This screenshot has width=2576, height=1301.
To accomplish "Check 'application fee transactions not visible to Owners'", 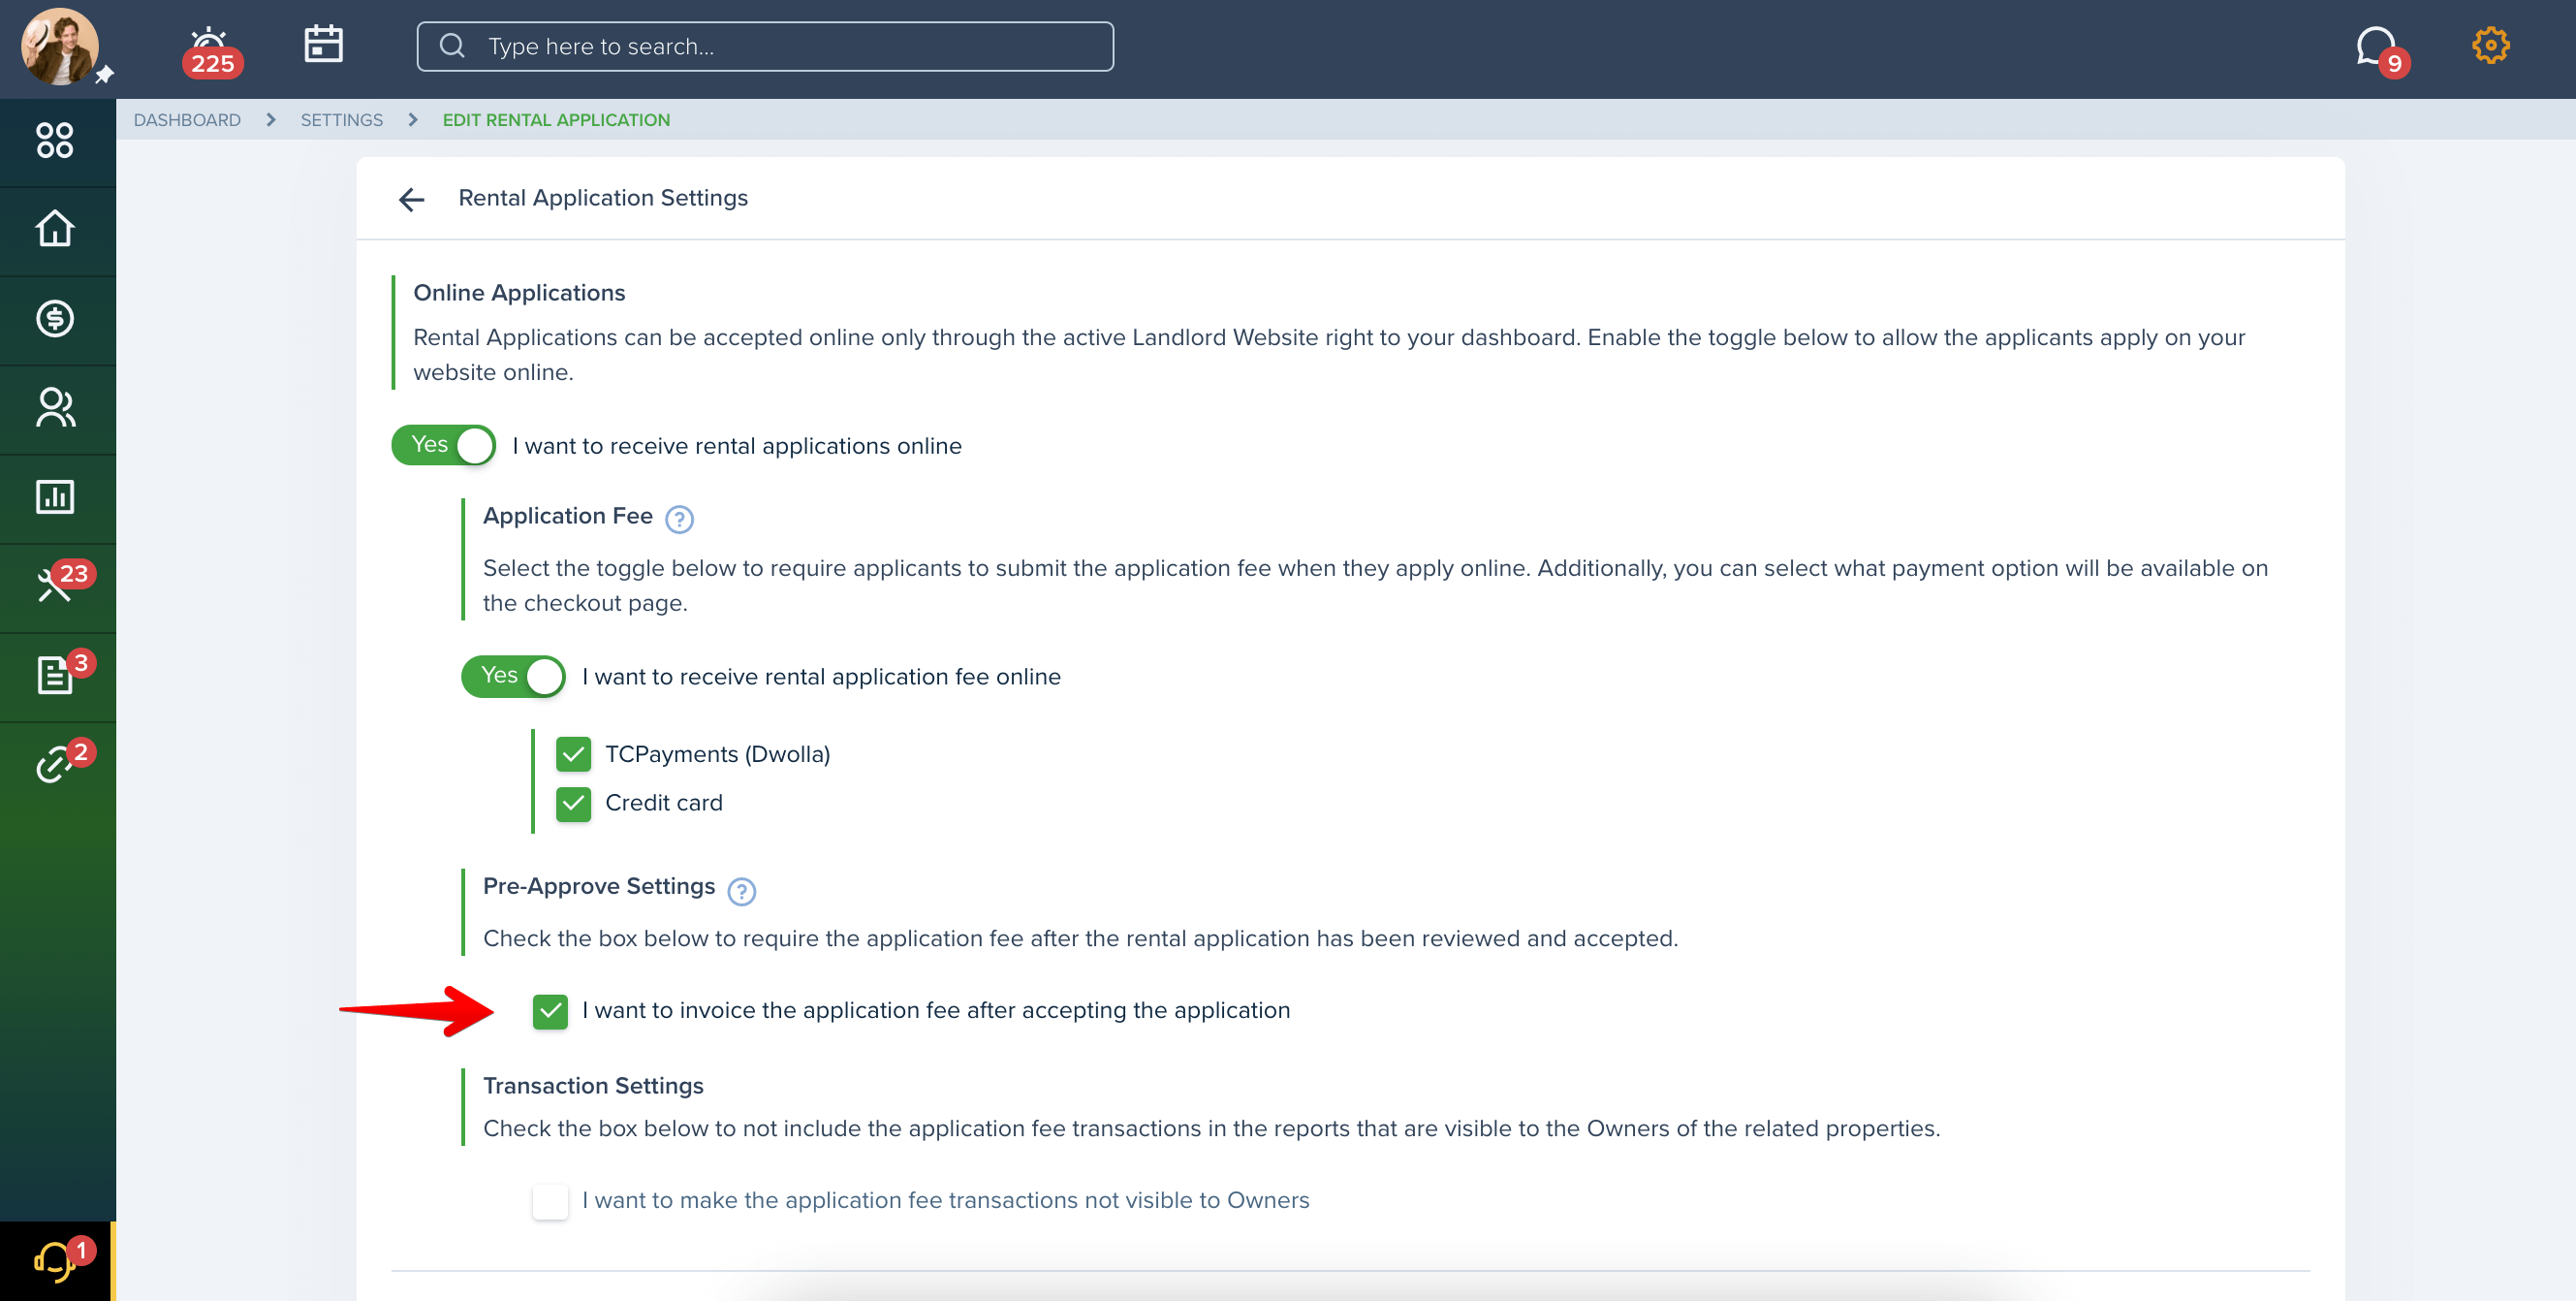I will [x=550, y=1201].
